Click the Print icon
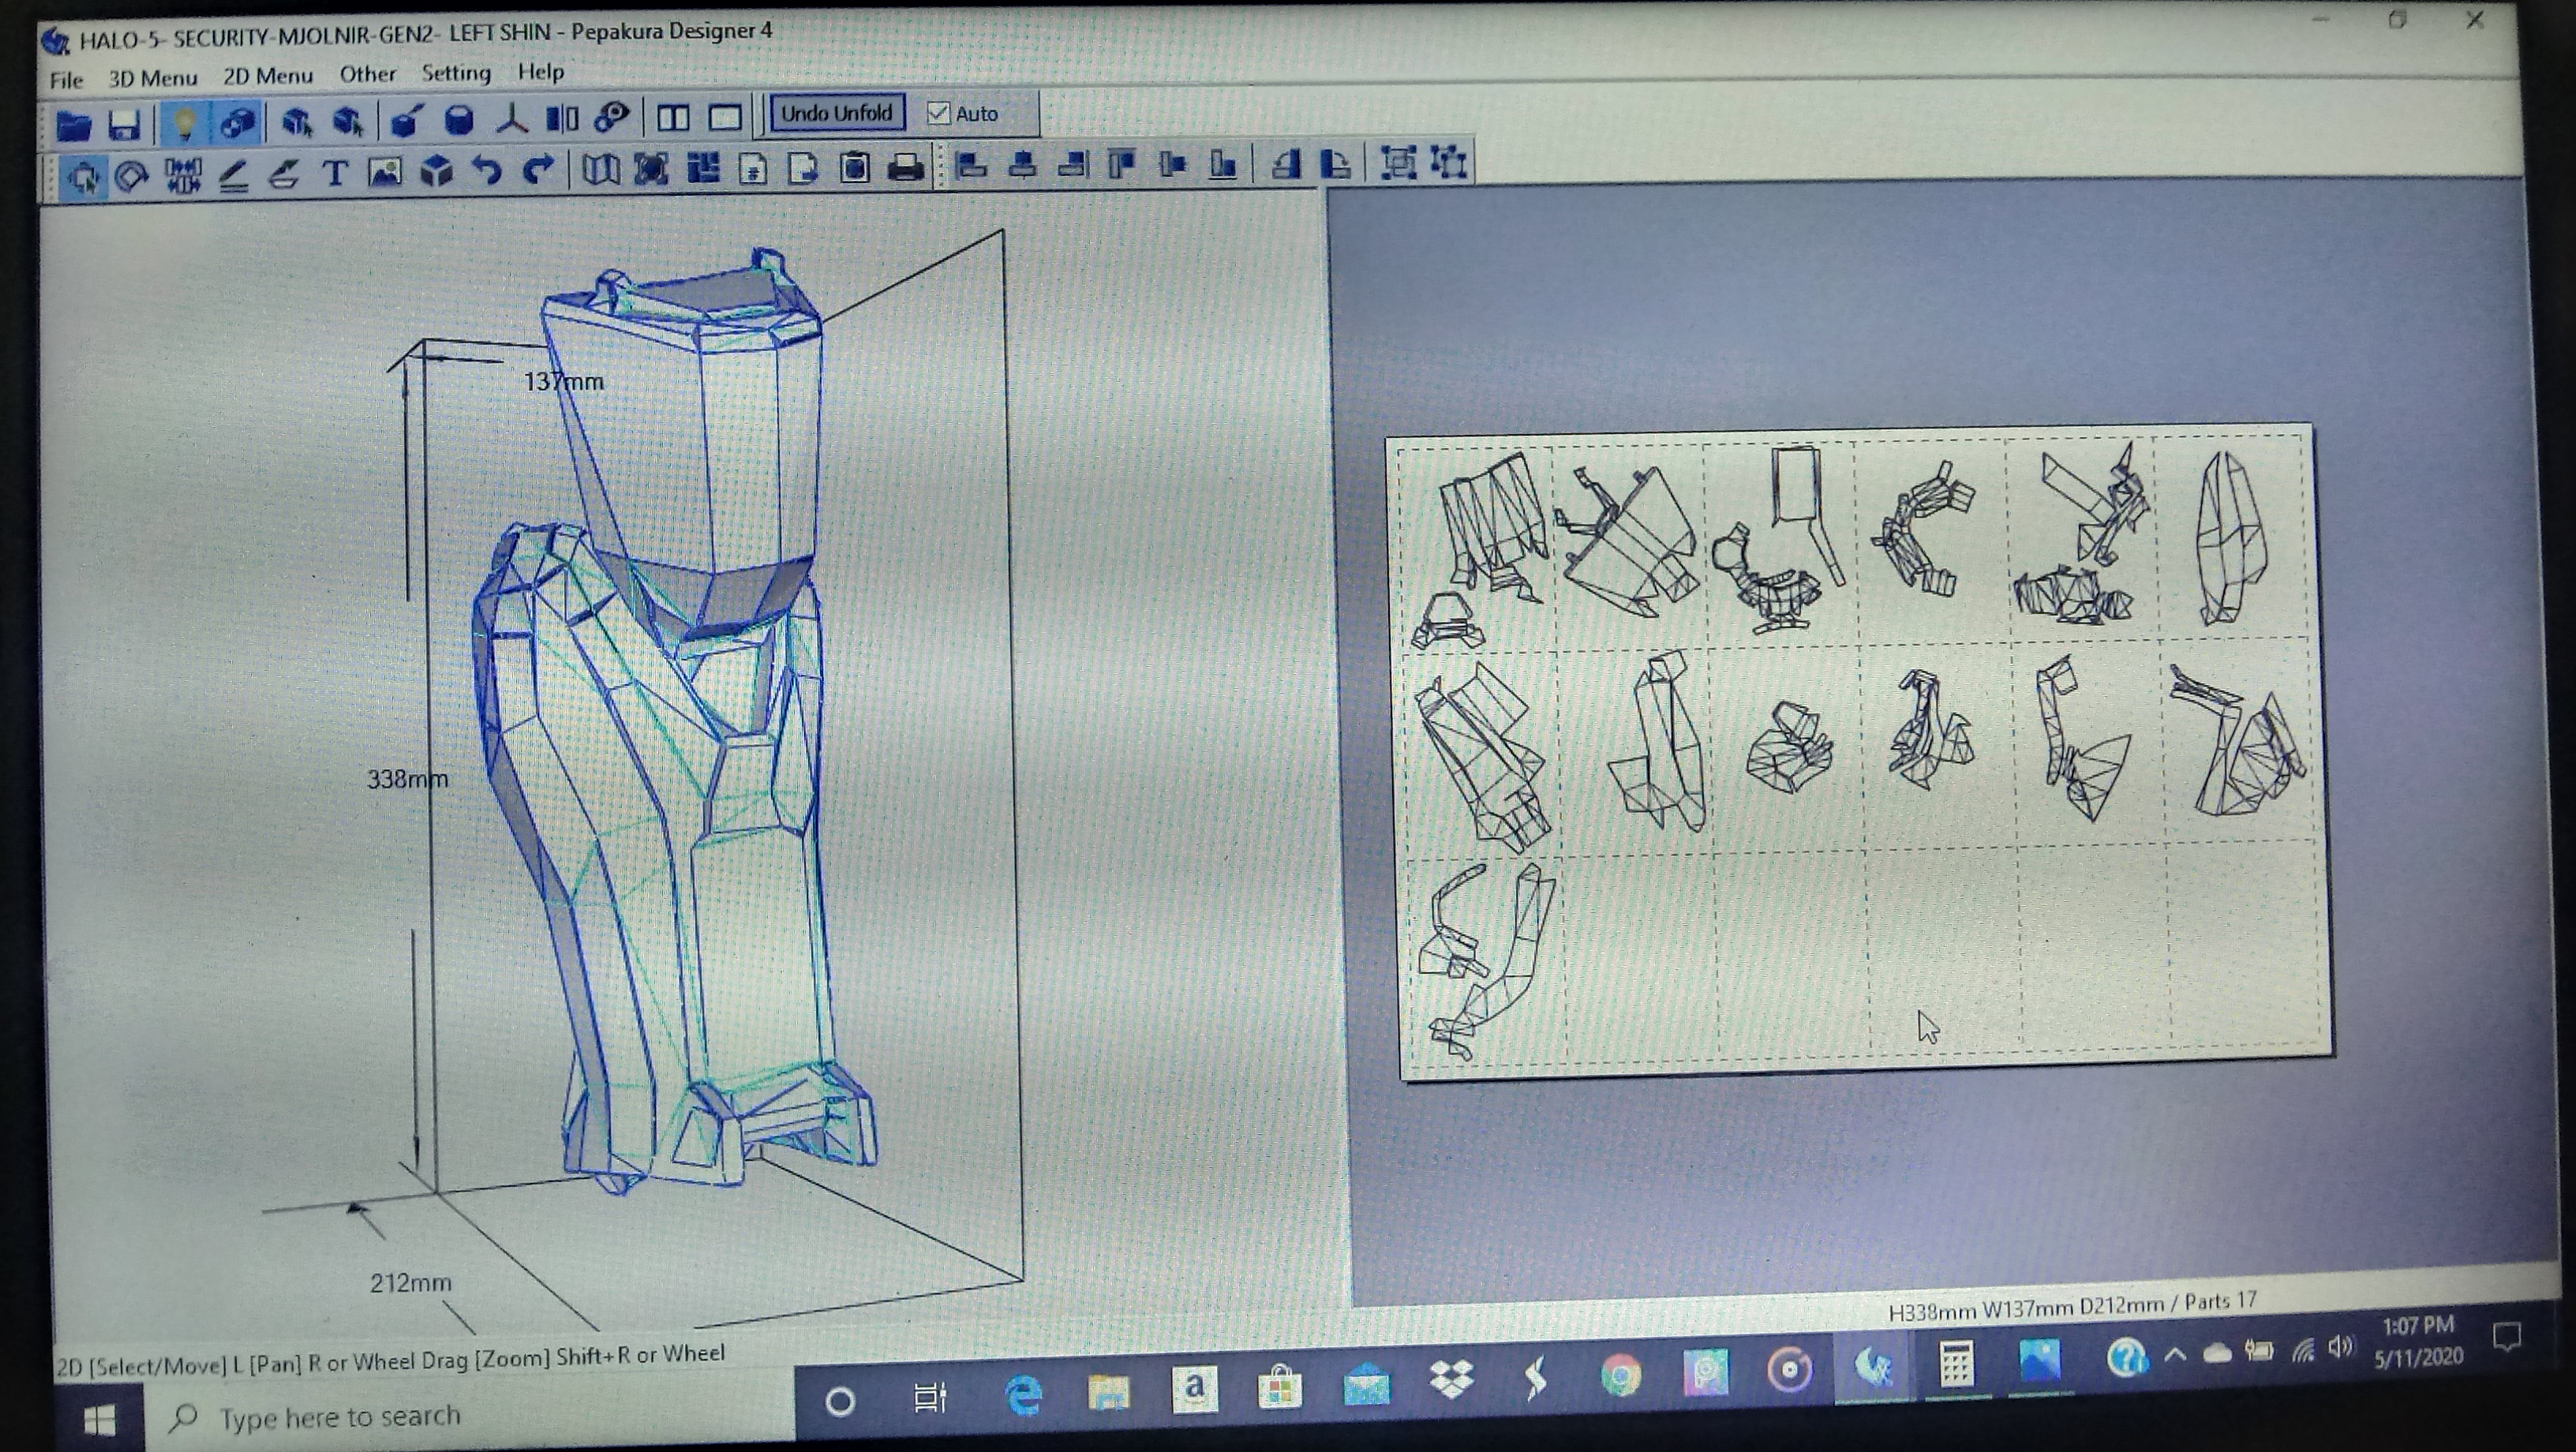The height and width of the screenshot is (1452, 2576). tap(905, 166)
